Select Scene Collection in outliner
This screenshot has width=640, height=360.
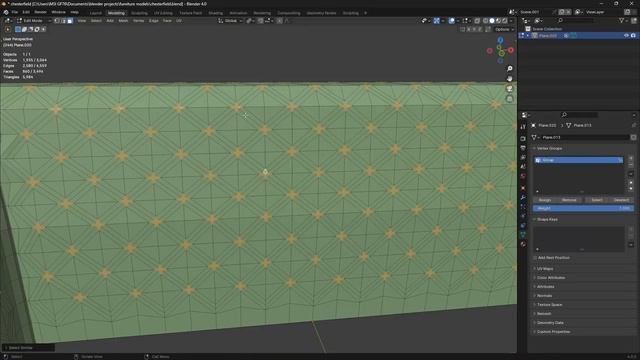pyautogui.click(x=547, y=29)
